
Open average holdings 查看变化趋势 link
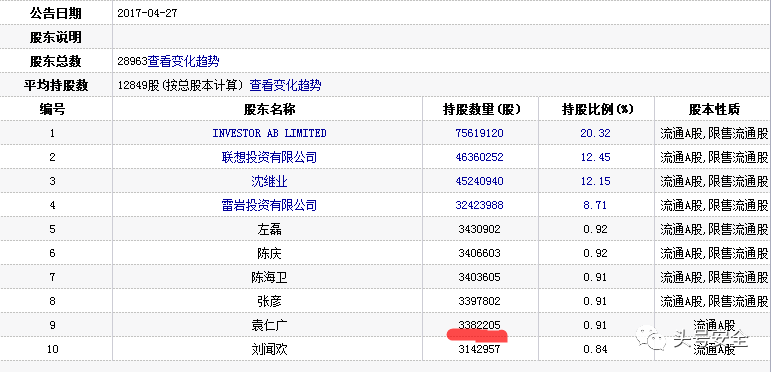(285, 85)
